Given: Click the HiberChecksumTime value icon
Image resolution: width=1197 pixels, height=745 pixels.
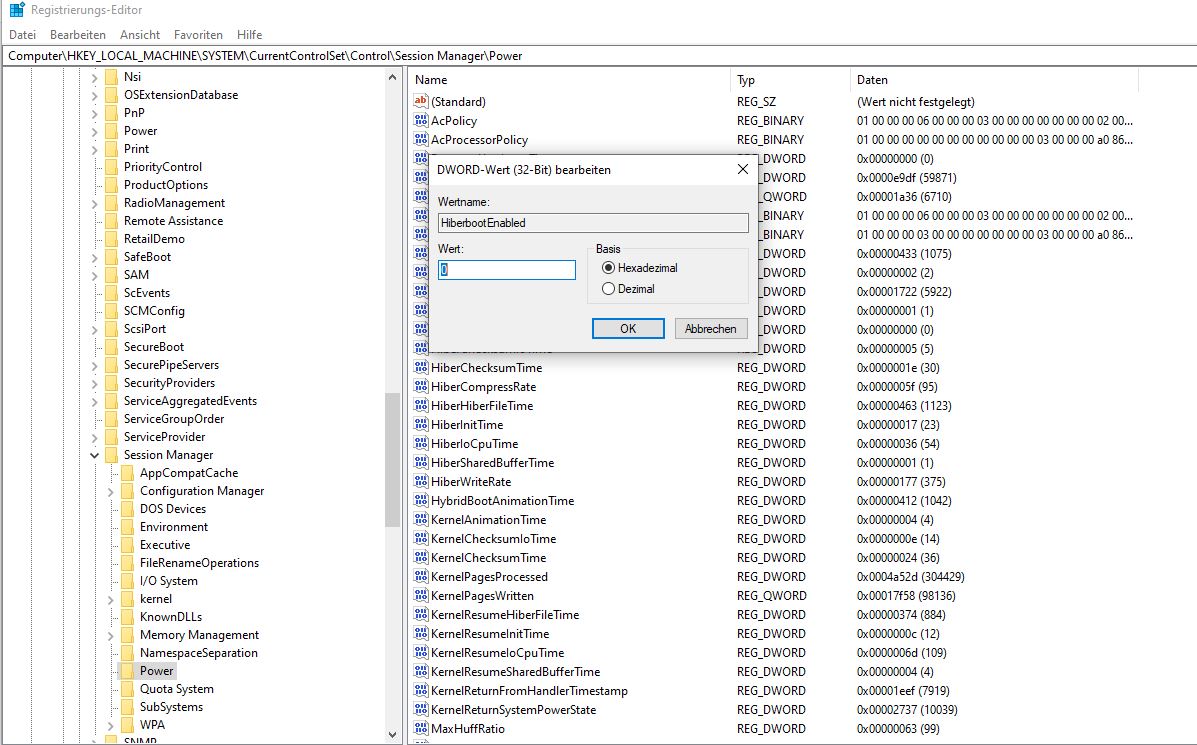Looking at the screenshot, I should (x=421, y=367).
